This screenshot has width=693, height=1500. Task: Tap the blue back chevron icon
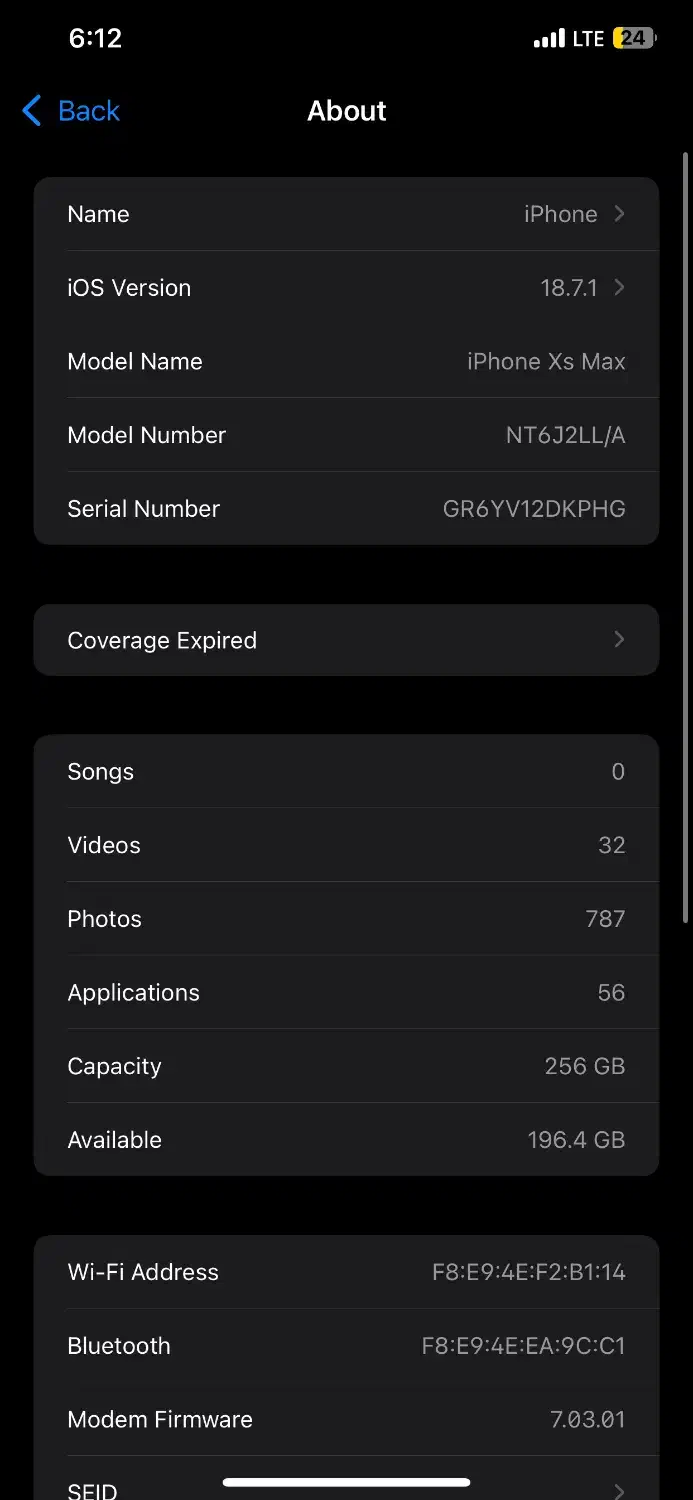coord(32,111)
